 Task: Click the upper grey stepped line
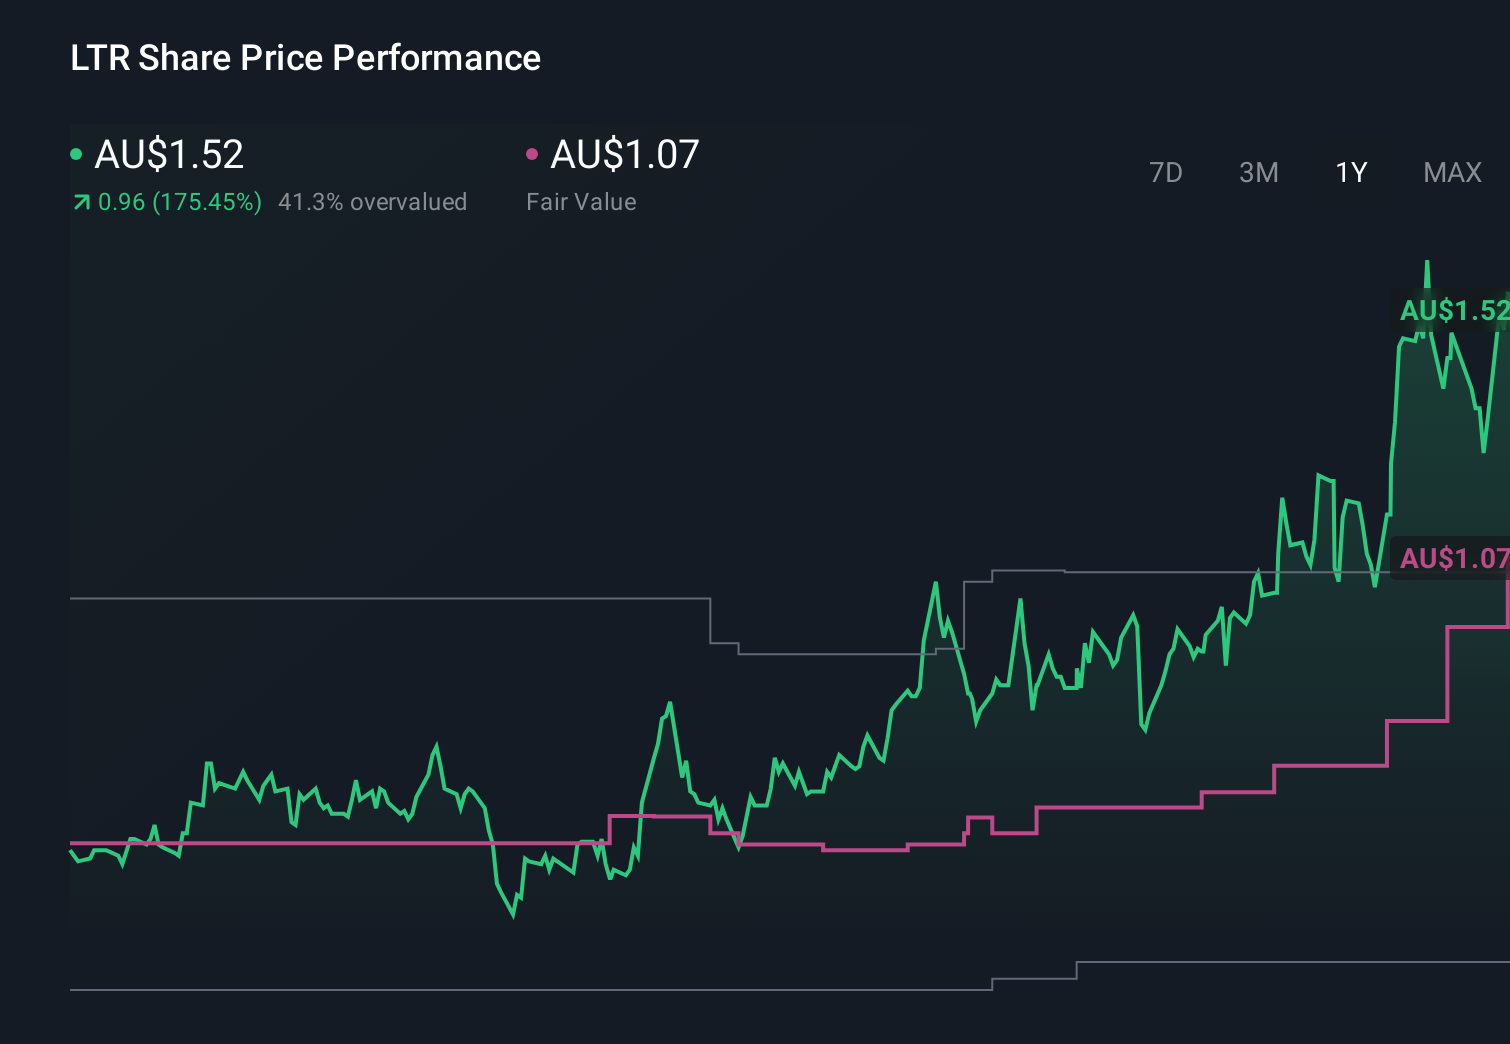tap(400, 598)
